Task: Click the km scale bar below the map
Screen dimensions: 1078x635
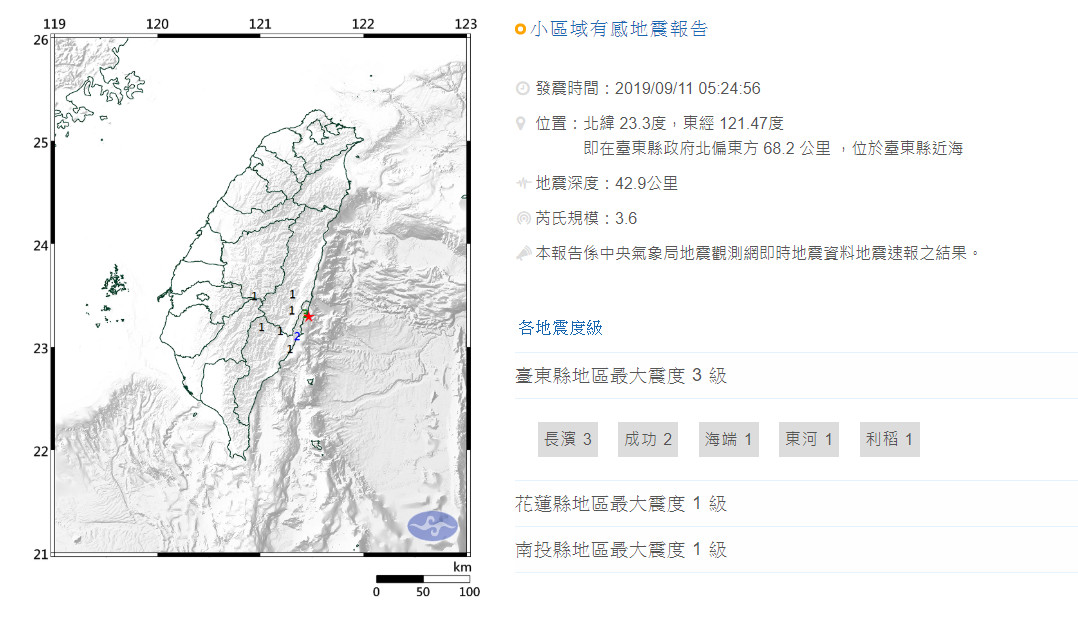Action: coord(422,579)
